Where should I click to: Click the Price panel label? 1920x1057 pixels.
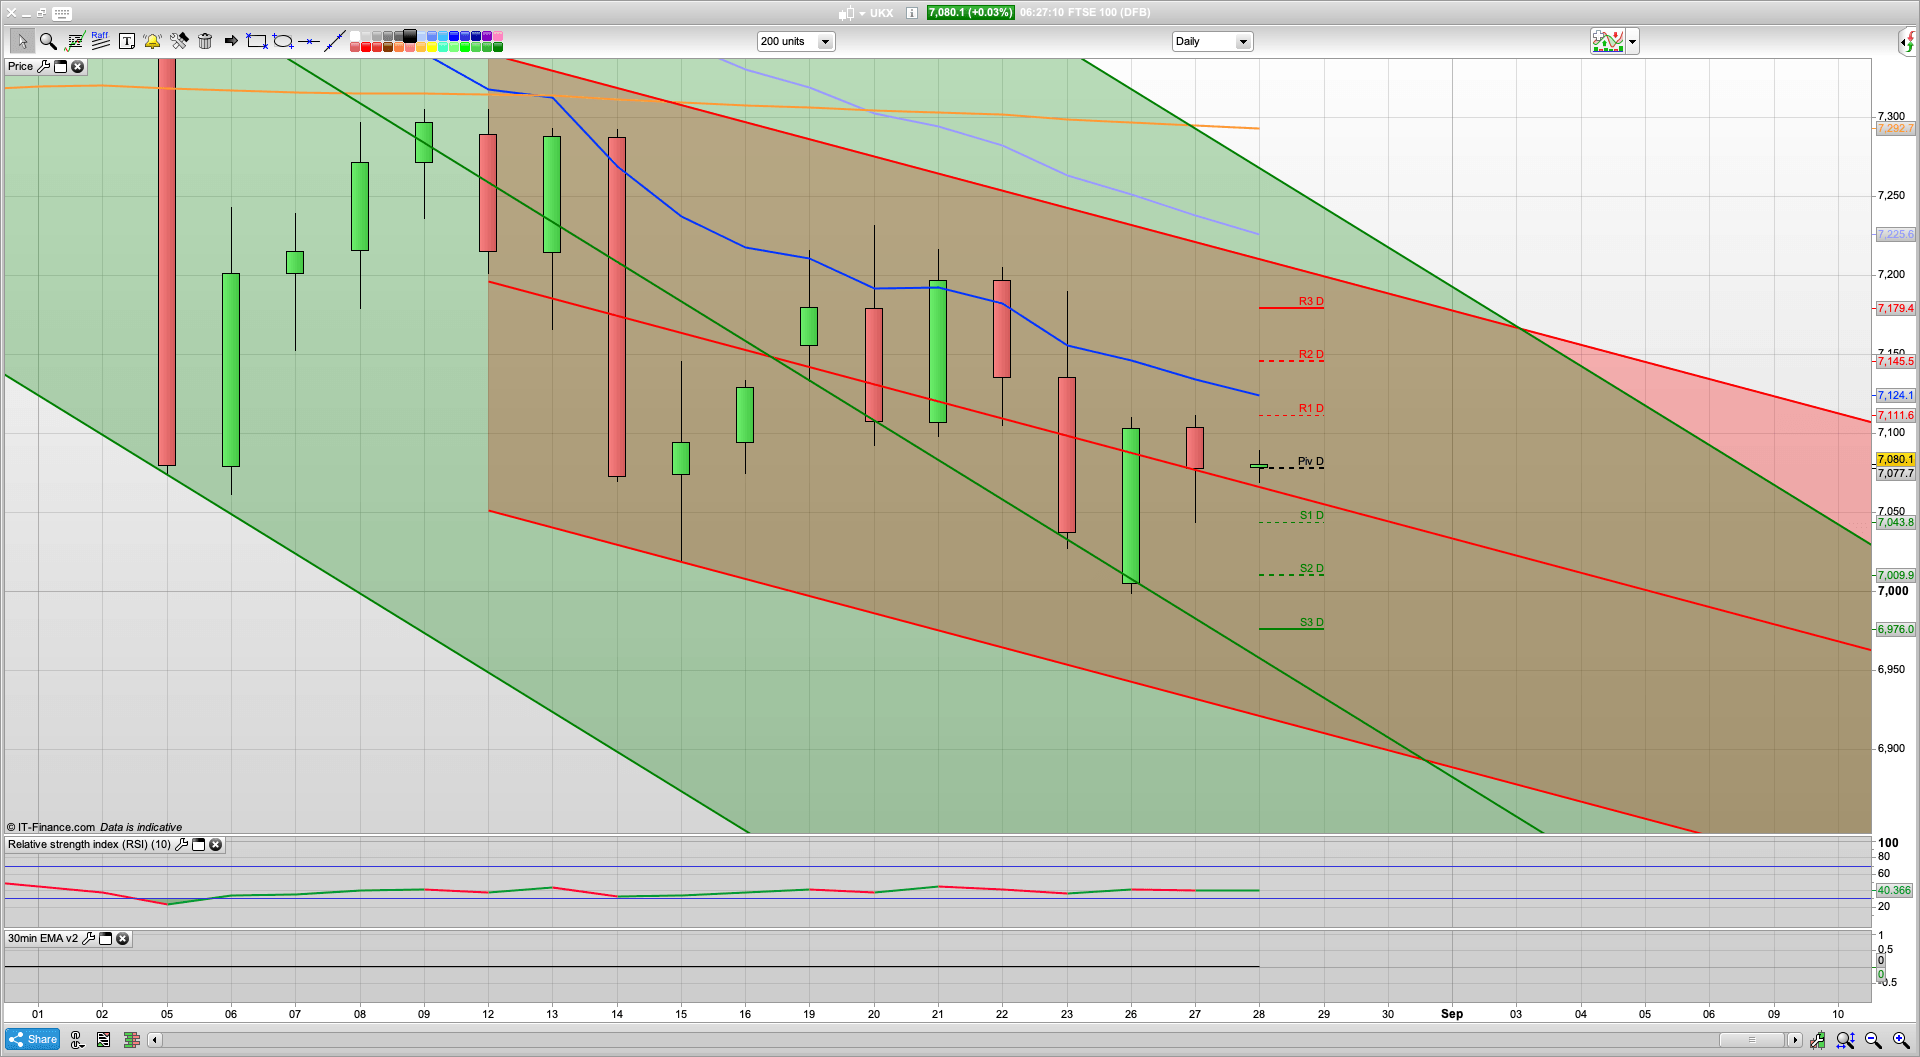(x=20, y=66)
